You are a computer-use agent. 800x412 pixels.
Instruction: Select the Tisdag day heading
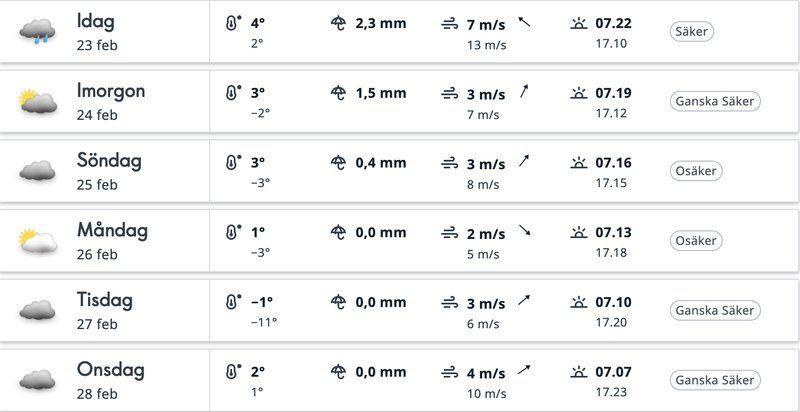(x=105, y=300)
